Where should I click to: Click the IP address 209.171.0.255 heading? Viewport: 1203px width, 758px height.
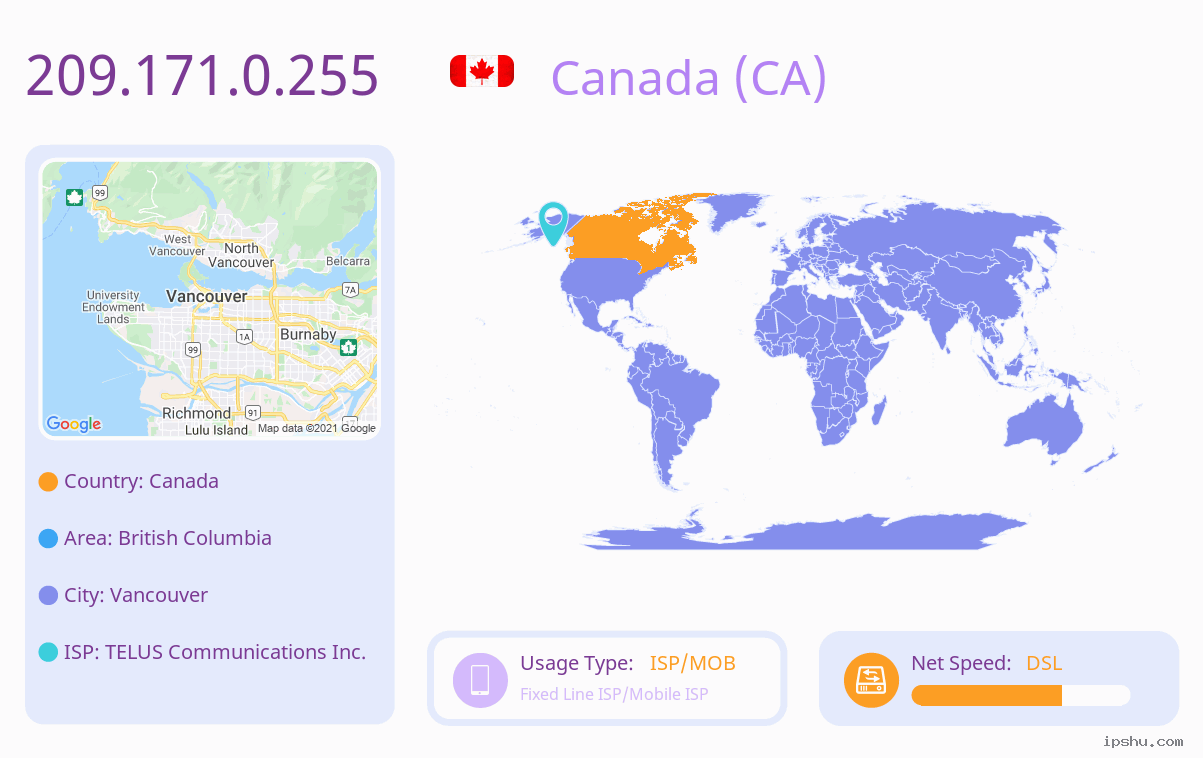[202, 75]
